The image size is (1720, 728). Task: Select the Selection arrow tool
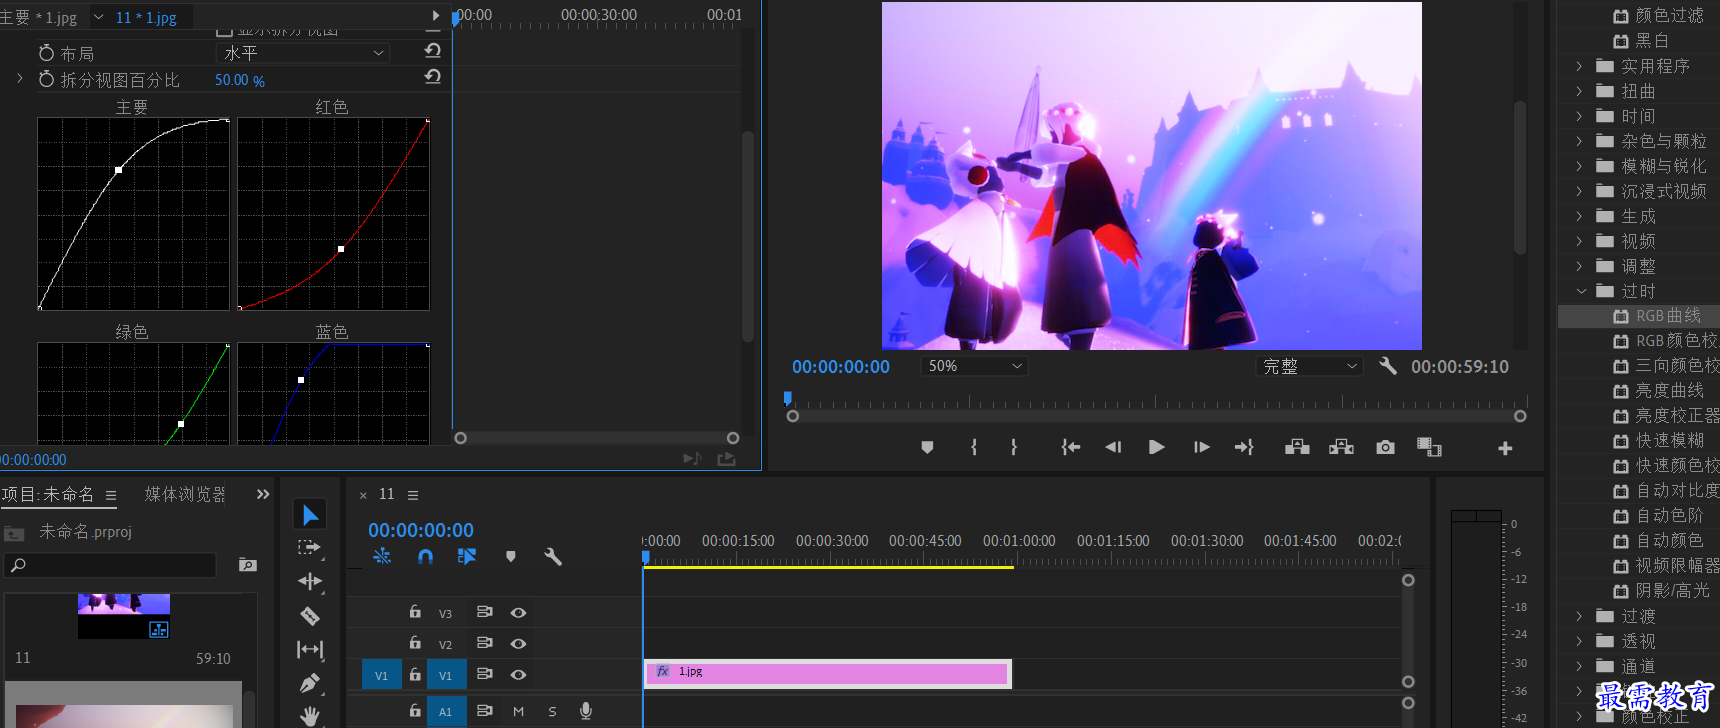[x=310, y=514]
